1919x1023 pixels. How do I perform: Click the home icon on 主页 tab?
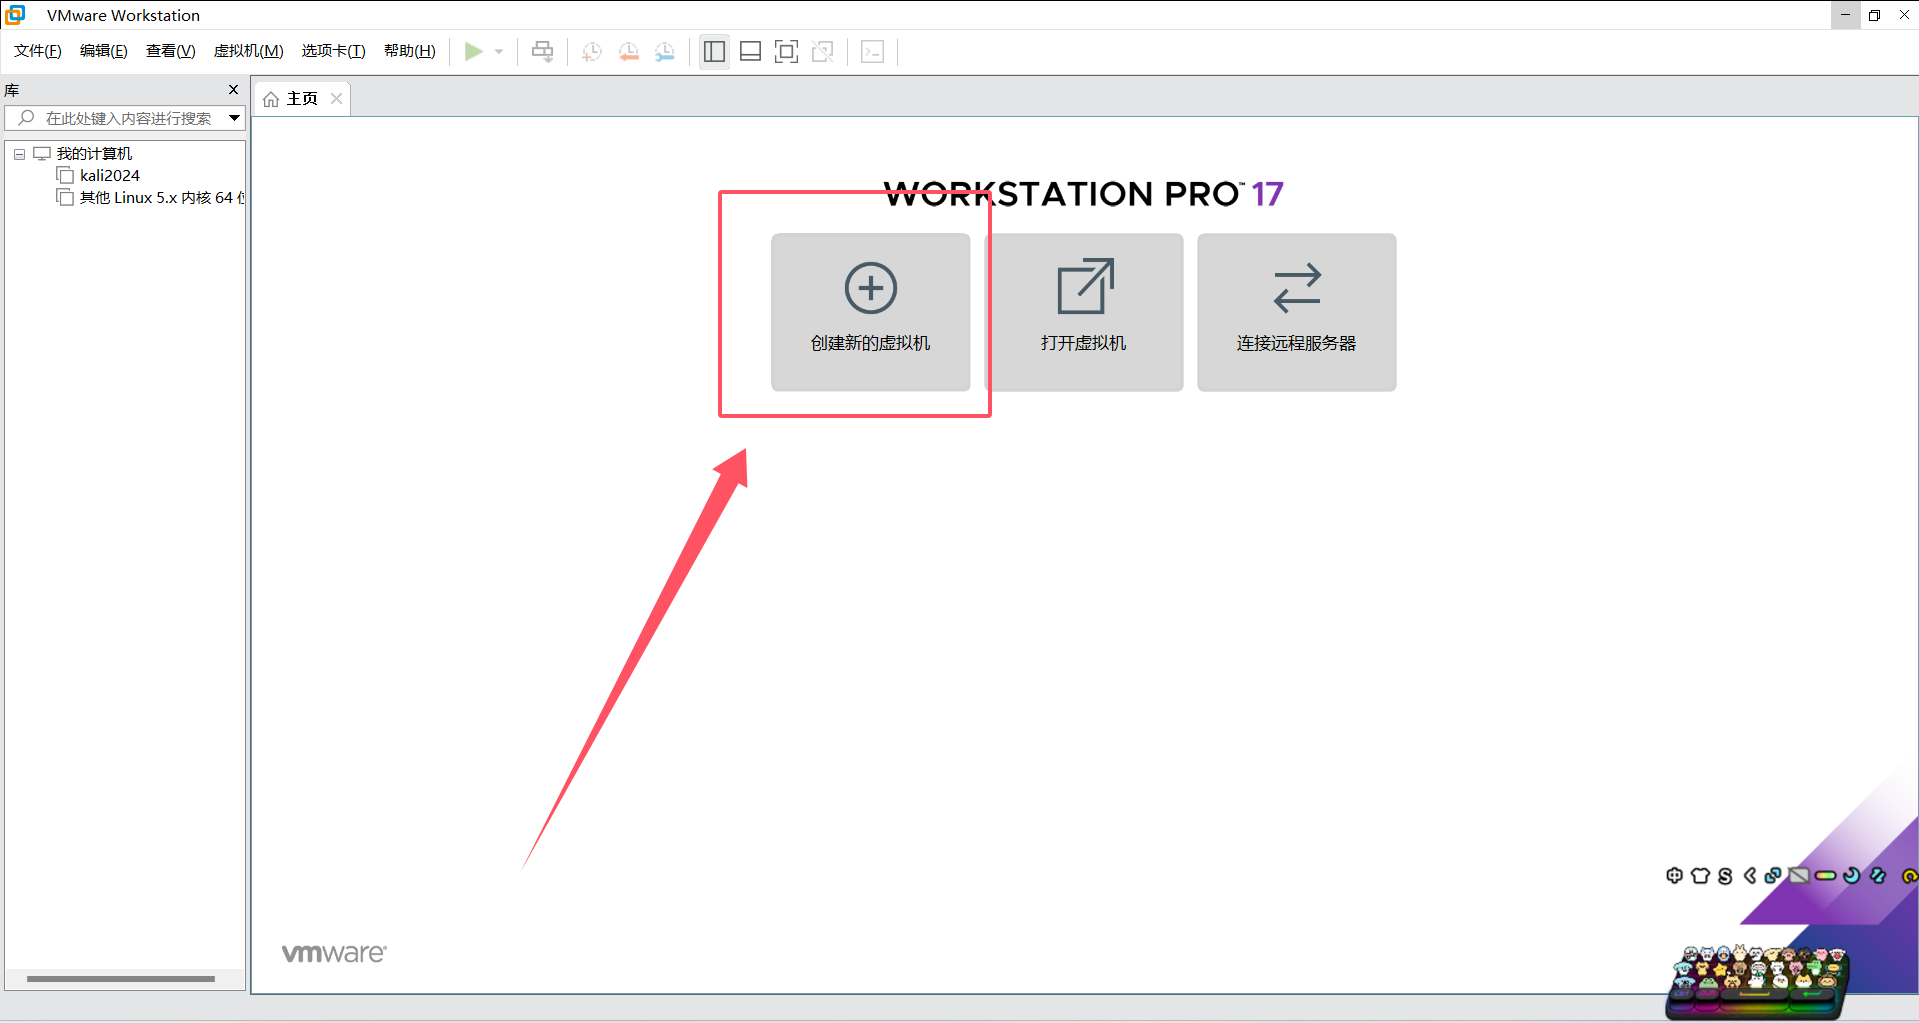[271, 99]
